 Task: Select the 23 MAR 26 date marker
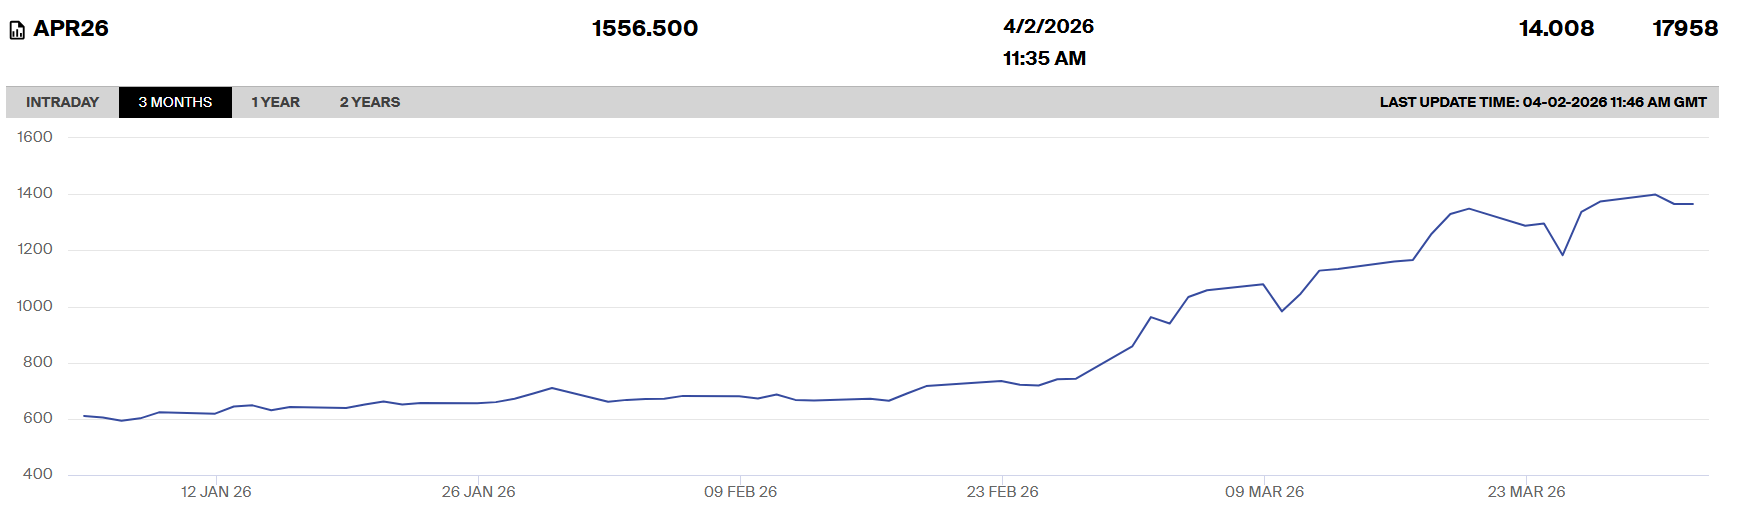[1526, 491]
